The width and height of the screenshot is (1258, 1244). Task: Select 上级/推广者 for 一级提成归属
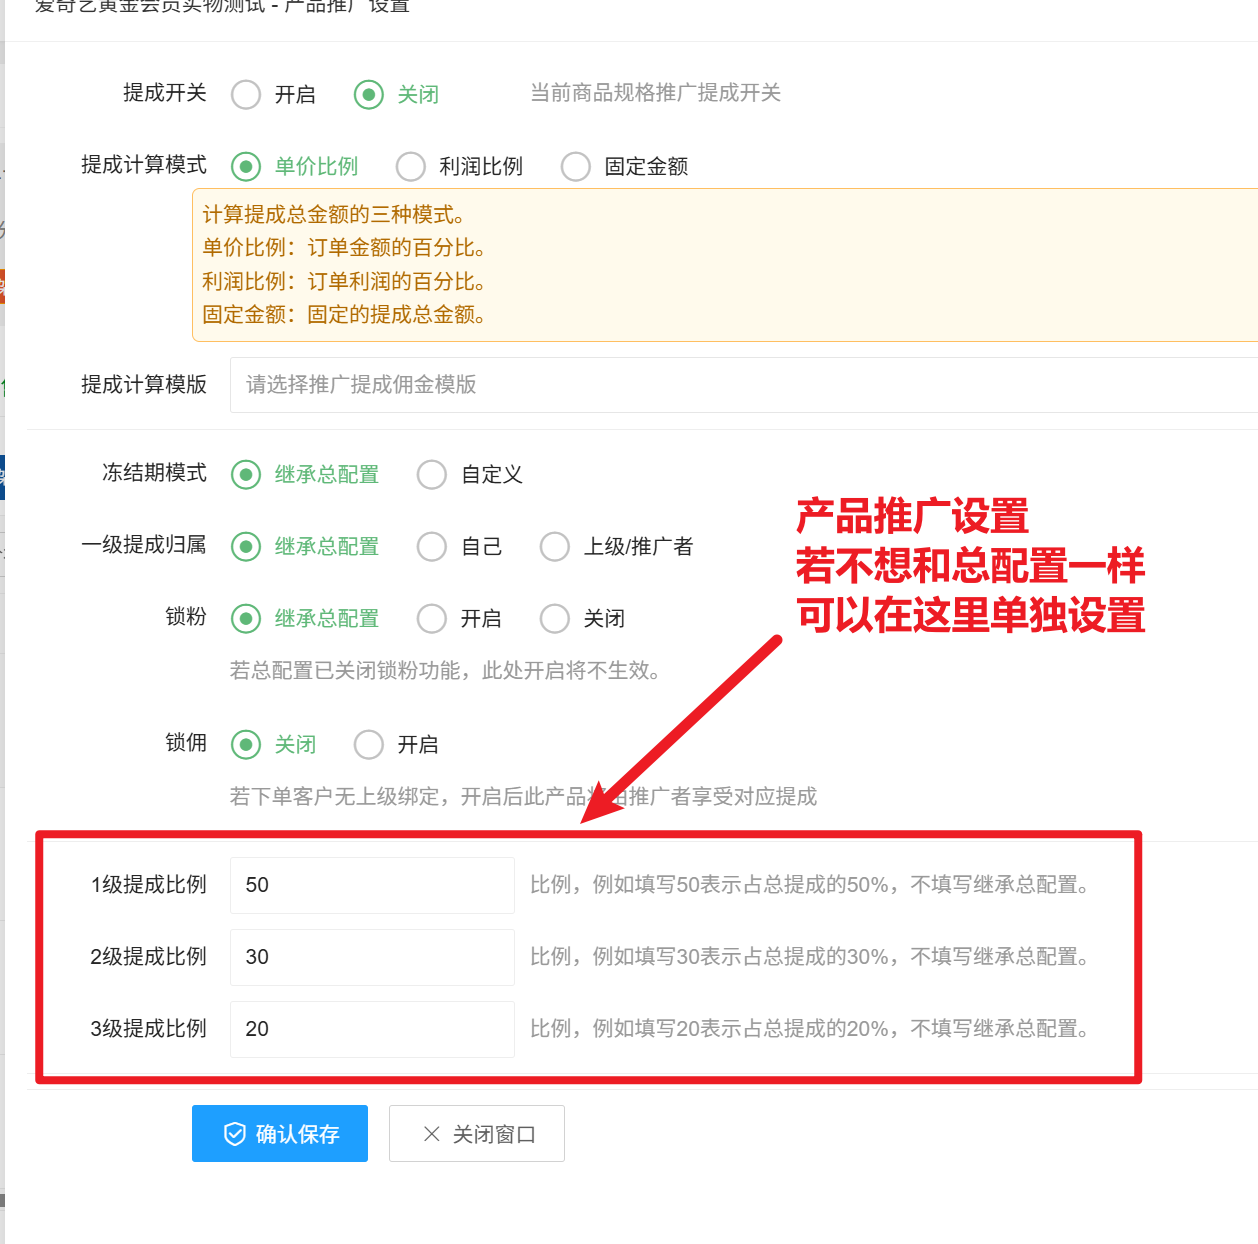pos(555,547)
